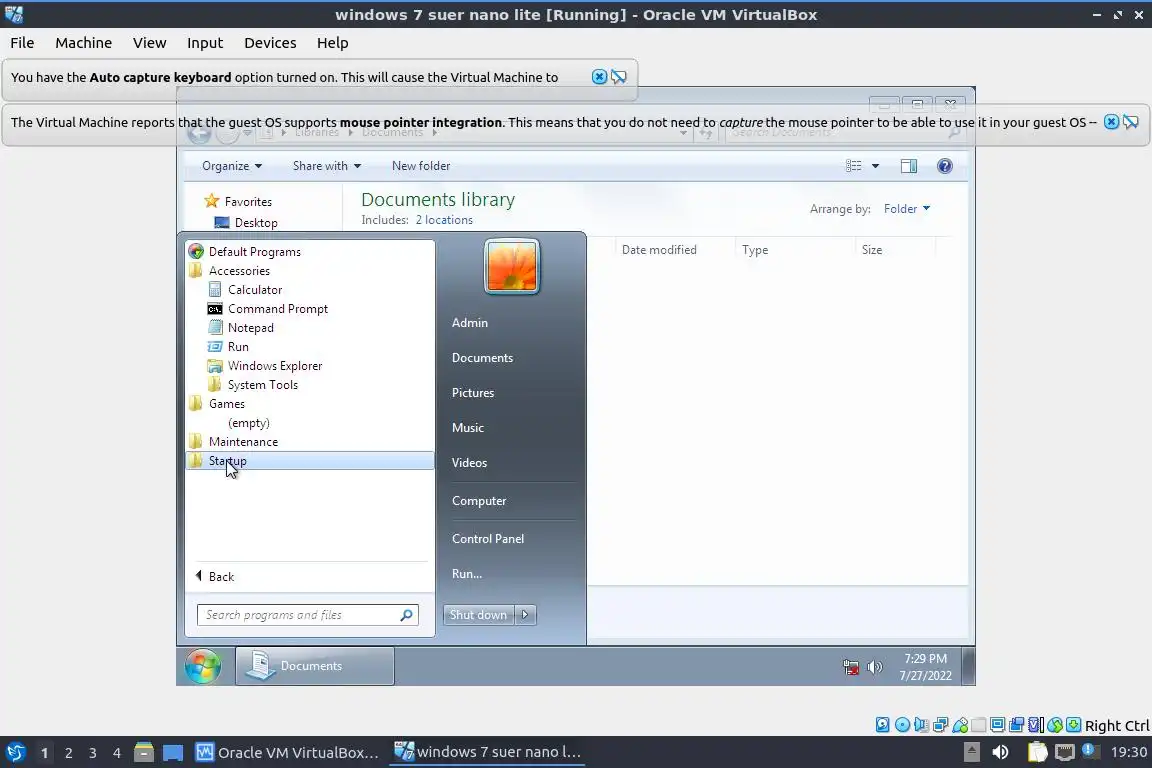Click the search magnifier in Start menu
This screenshot has width=1152, height=768.
click(406, 615)
